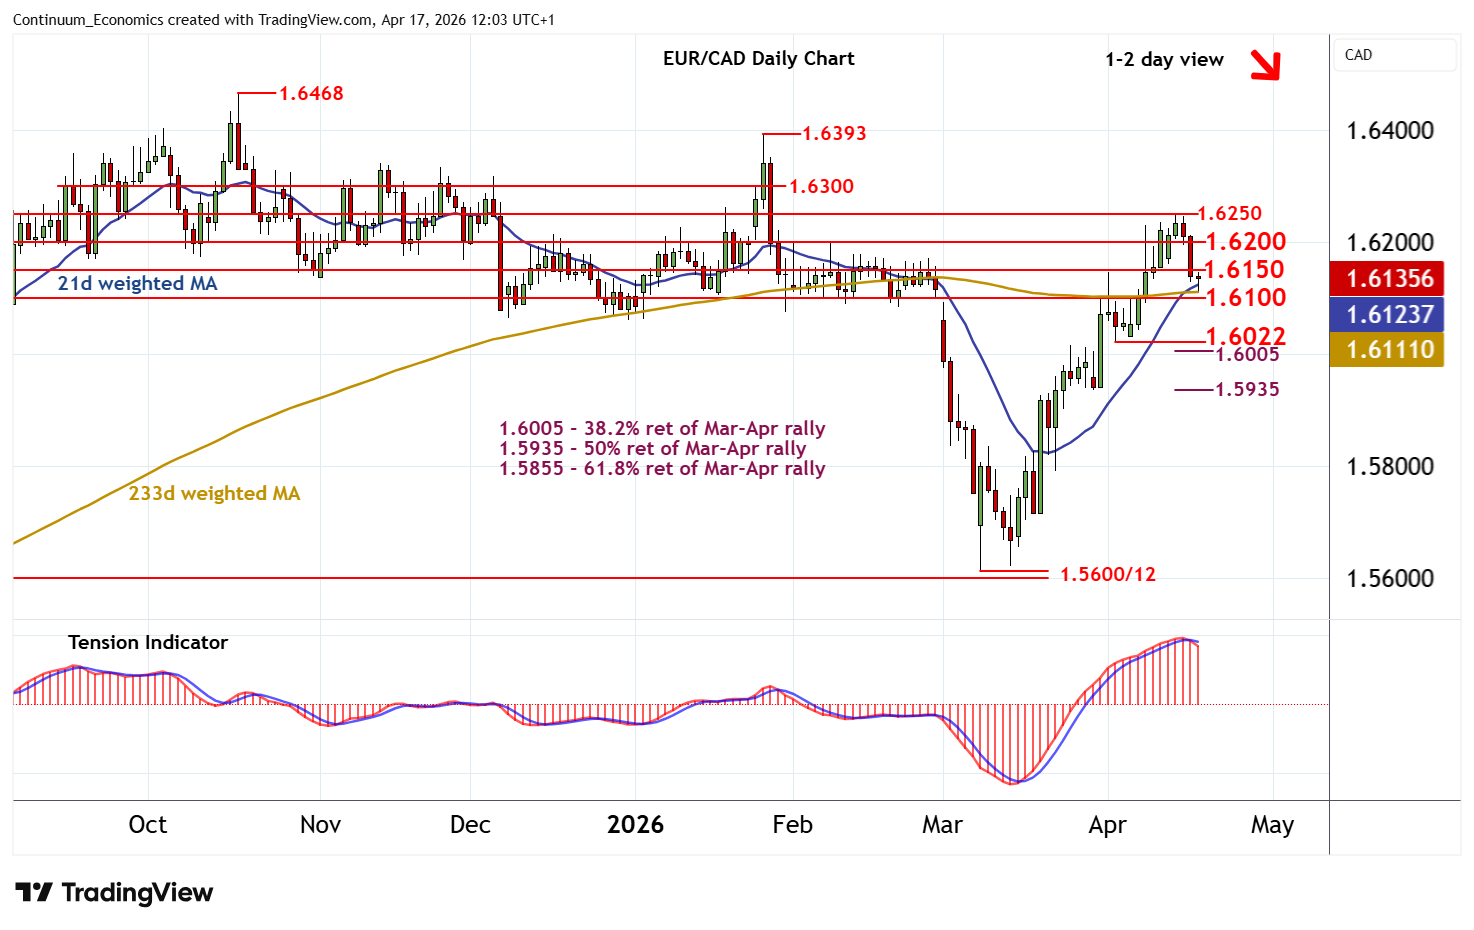Select the 1.5935 50% retracement level marker
This screenshot has width=1474, height=930.
1246,389
